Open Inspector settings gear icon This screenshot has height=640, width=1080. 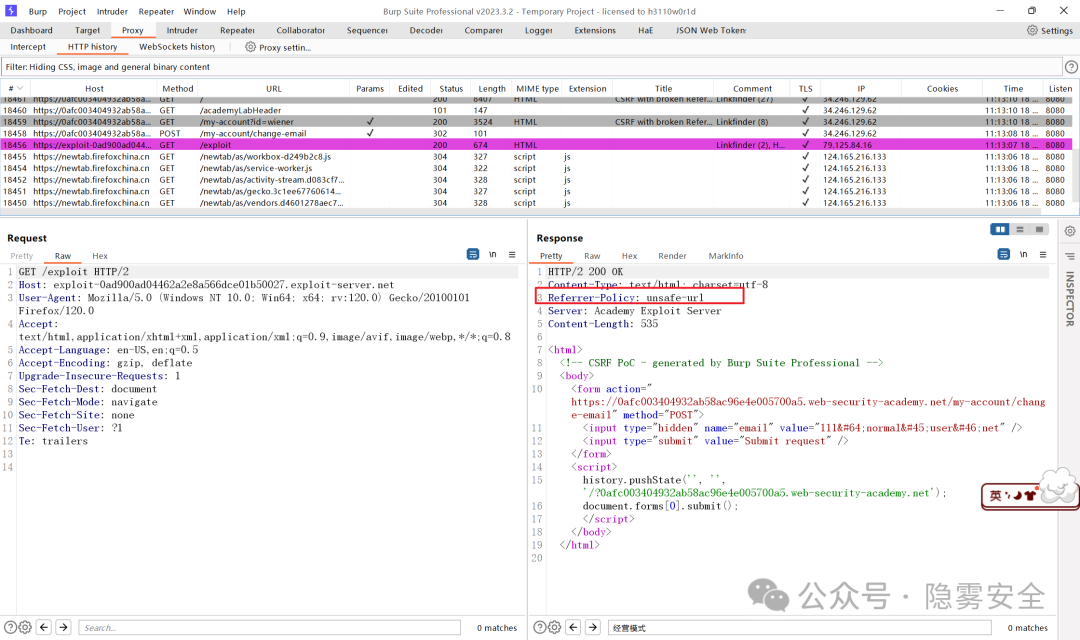point(1070,231)
